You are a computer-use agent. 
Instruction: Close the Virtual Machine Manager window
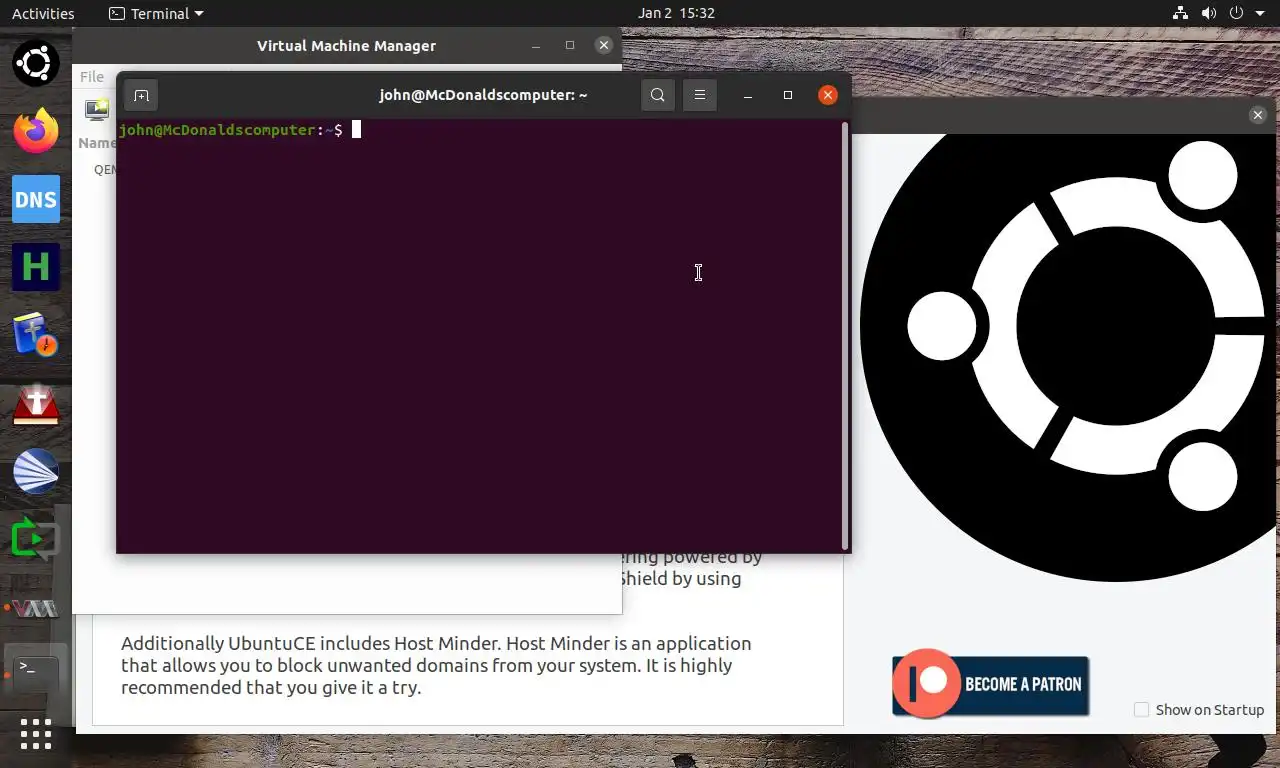click(603, 45)
